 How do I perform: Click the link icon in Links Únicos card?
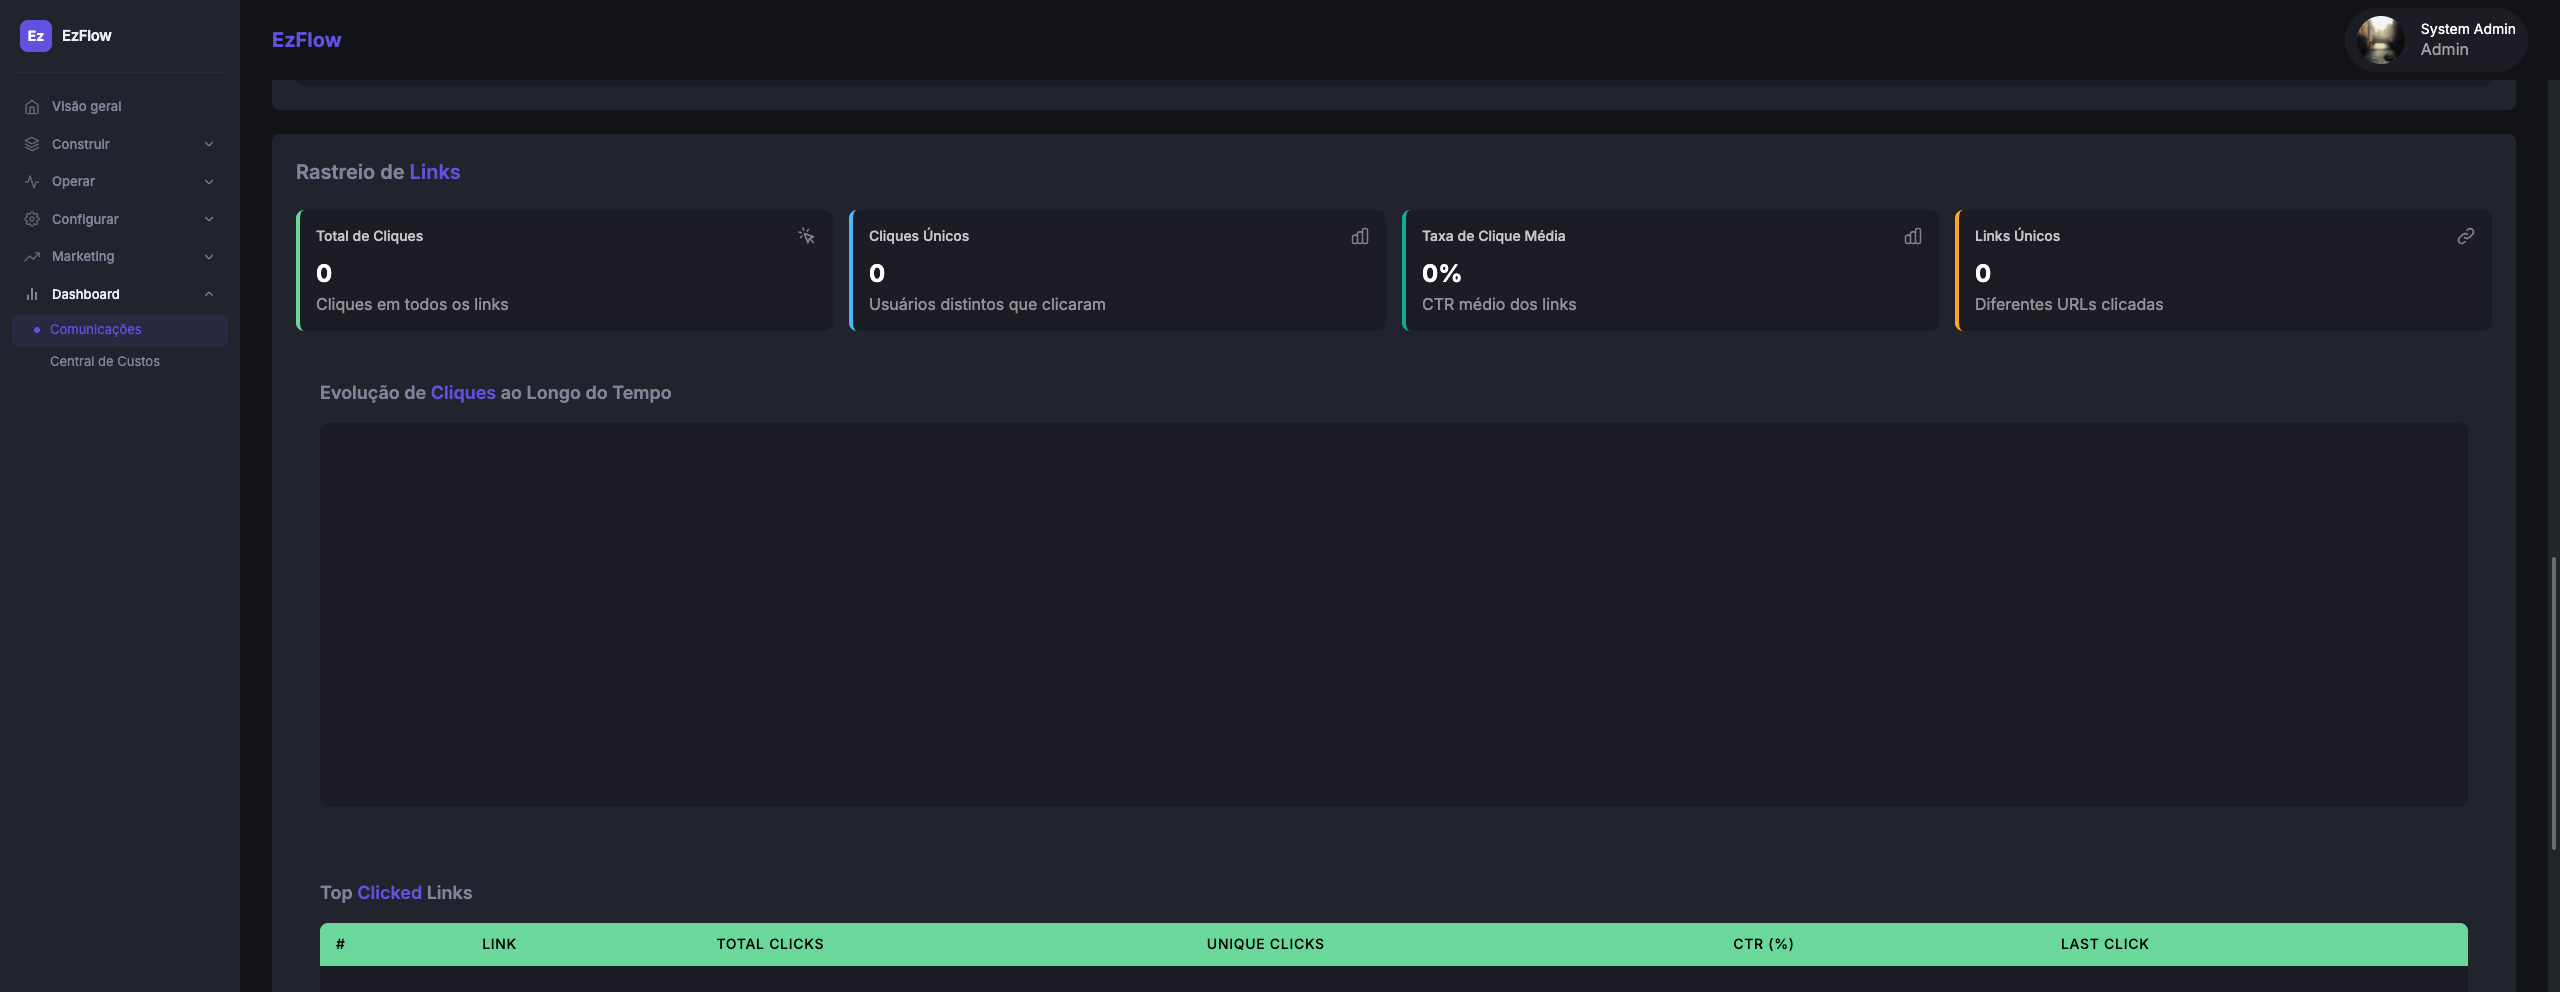pos(2466,236)
